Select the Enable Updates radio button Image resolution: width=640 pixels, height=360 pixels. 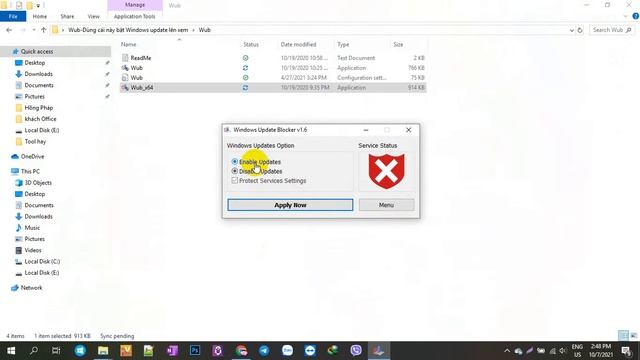(x=235, y=162)
